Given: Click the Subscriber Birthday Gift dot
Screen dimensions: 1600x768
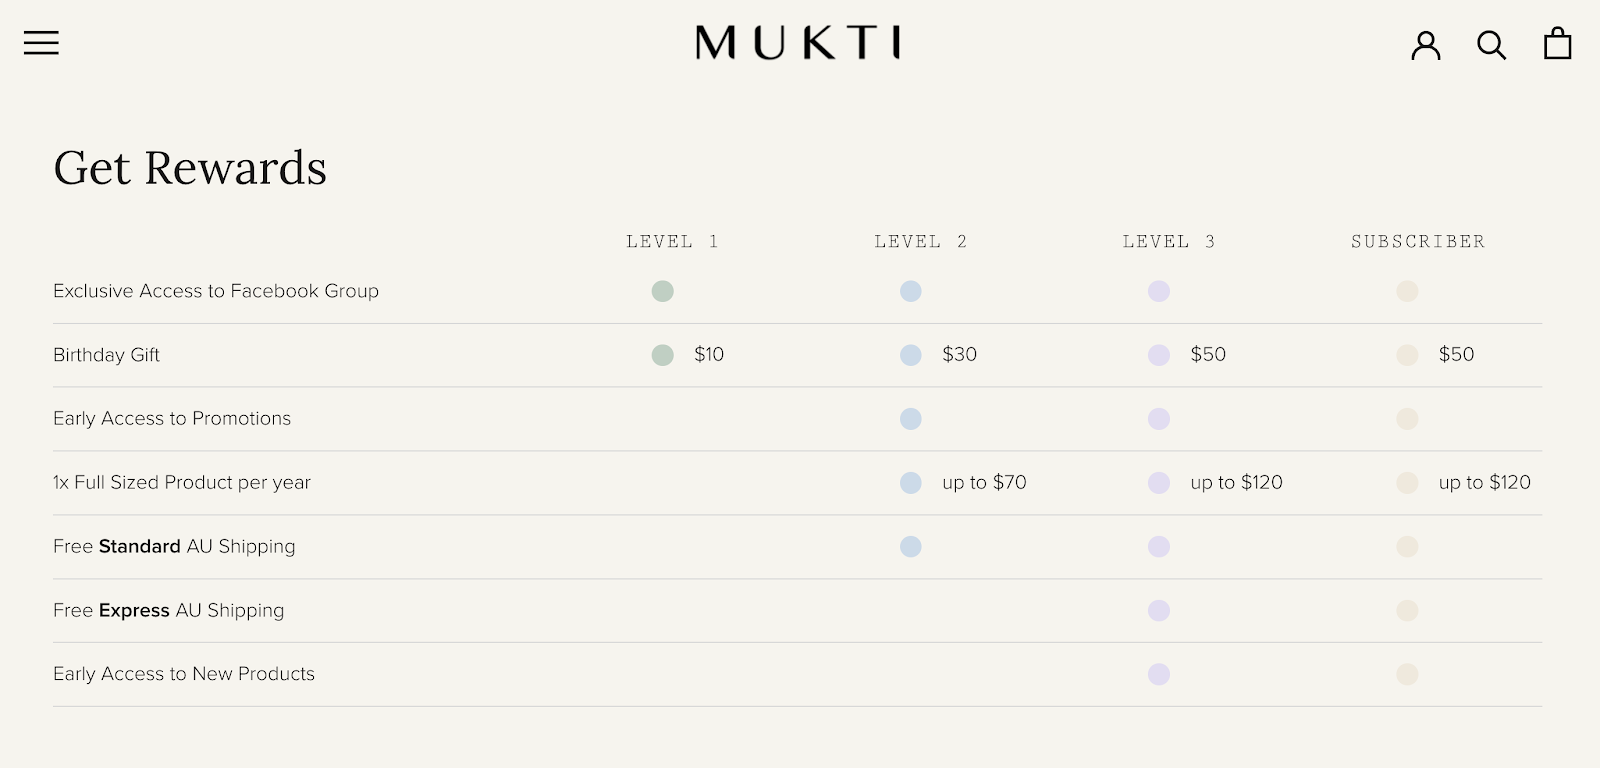Looking at the screenshot, I should pos(1407,355).
